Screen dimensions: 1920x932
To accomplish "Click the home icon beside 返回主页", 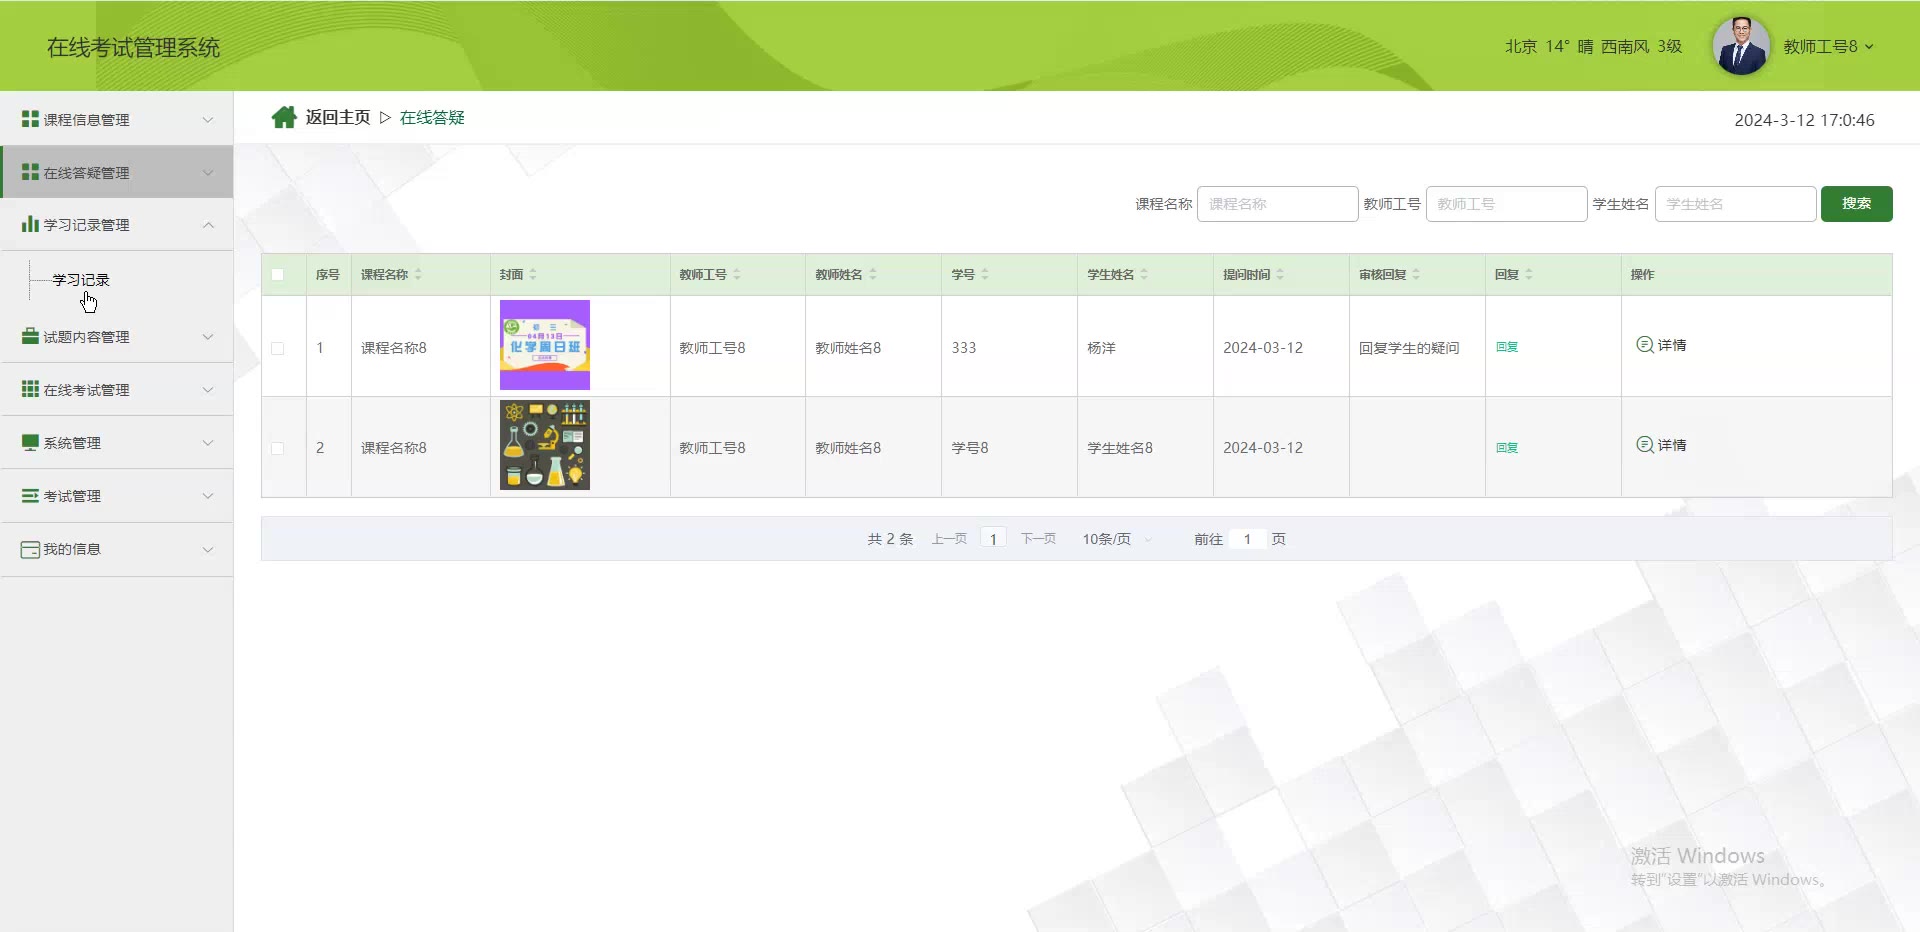I will point(284,118).
